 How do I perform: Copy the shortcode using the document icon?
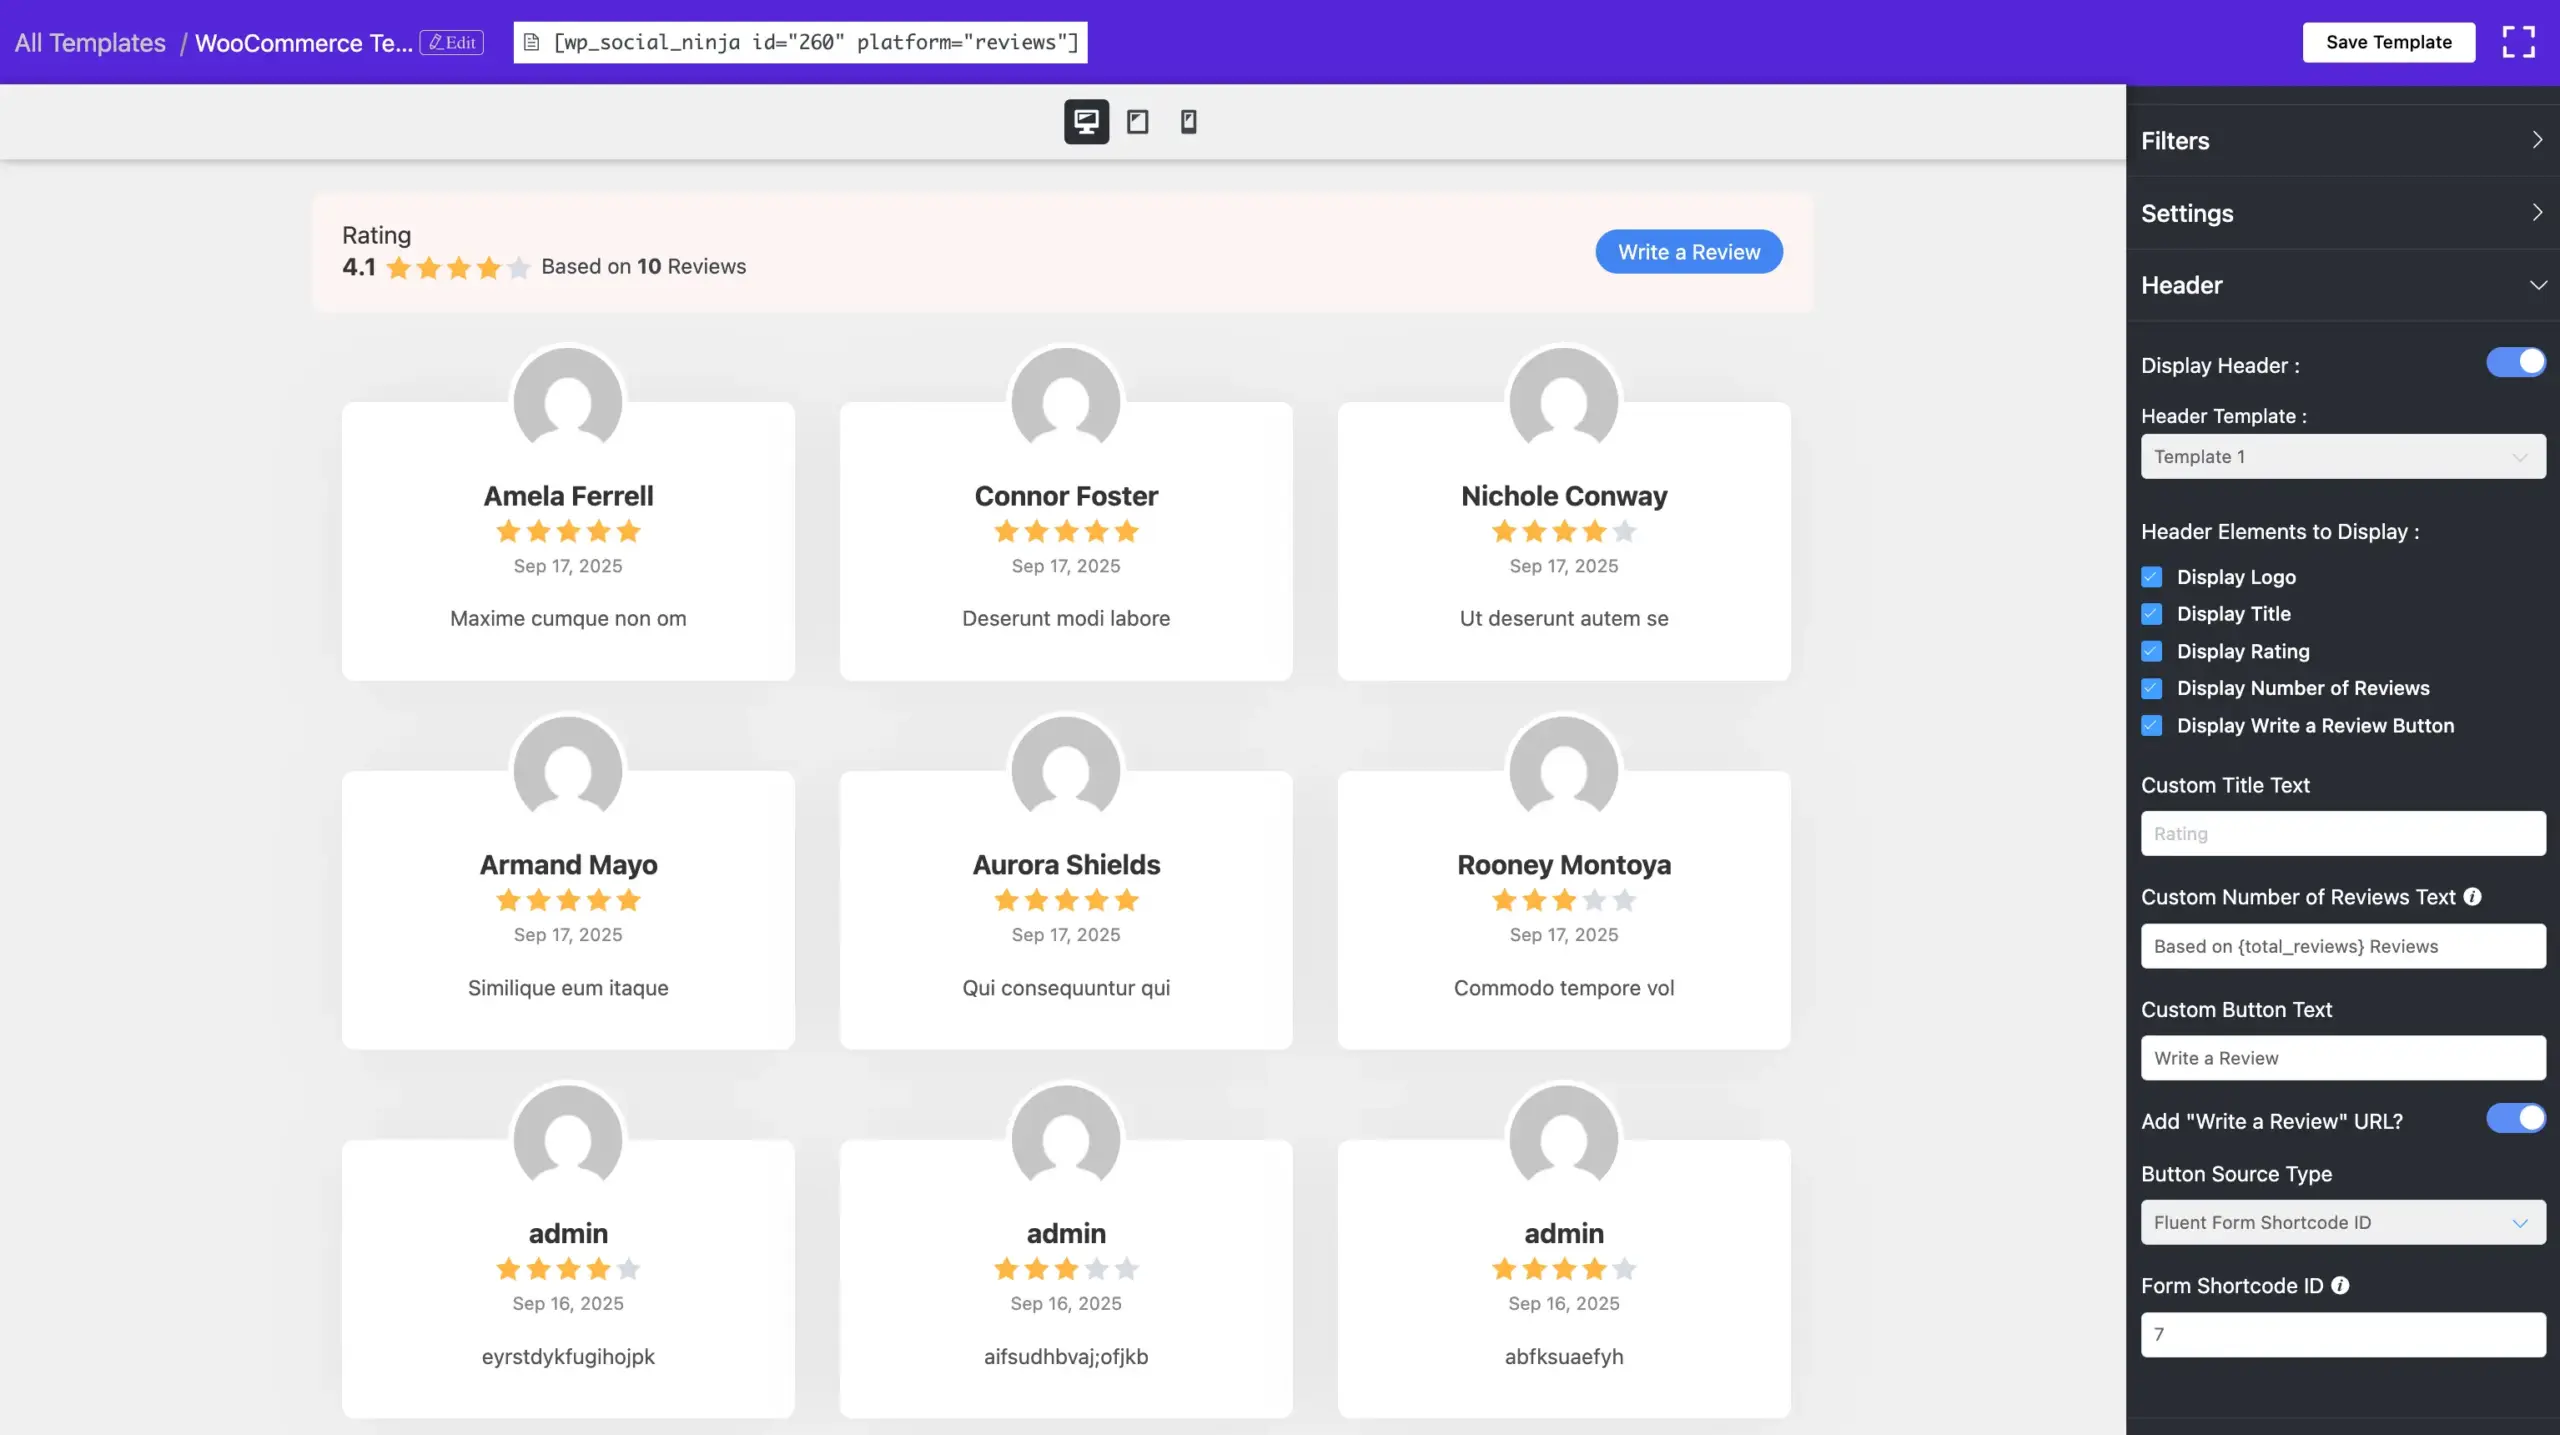(x=533, y=42)
